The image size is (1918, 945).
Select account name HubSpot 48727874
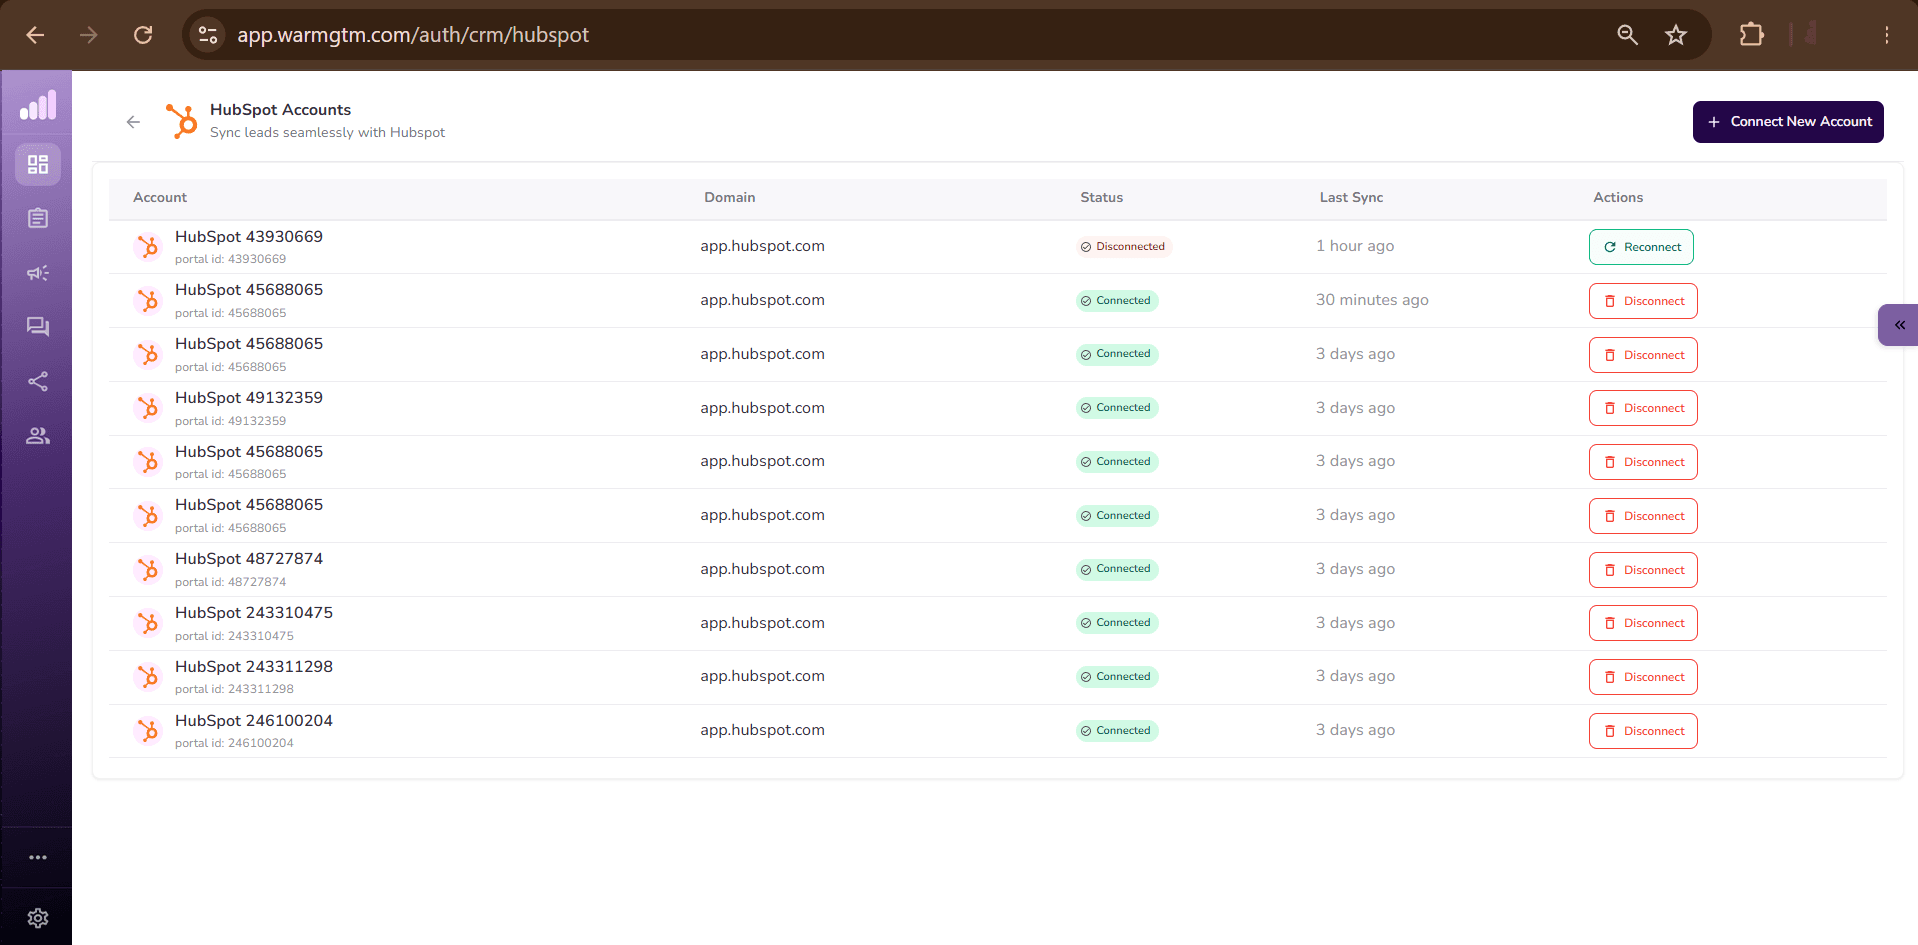click(x=249, y=559)
